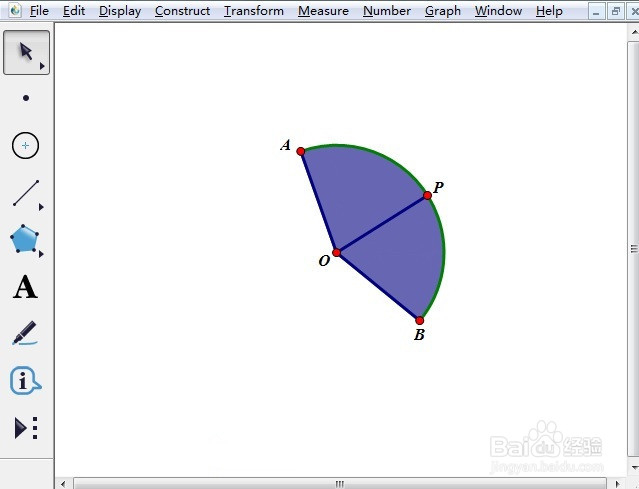Restore down the document window
The width and height of the screenshot is (639, 489).
pyautogui.click(x=616, y=12)
